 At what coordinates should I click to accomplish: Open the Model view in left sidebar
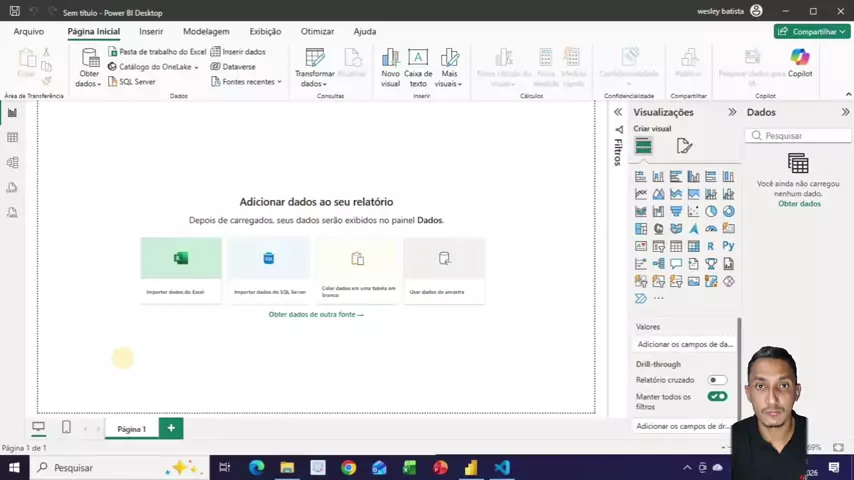(12, 162)
